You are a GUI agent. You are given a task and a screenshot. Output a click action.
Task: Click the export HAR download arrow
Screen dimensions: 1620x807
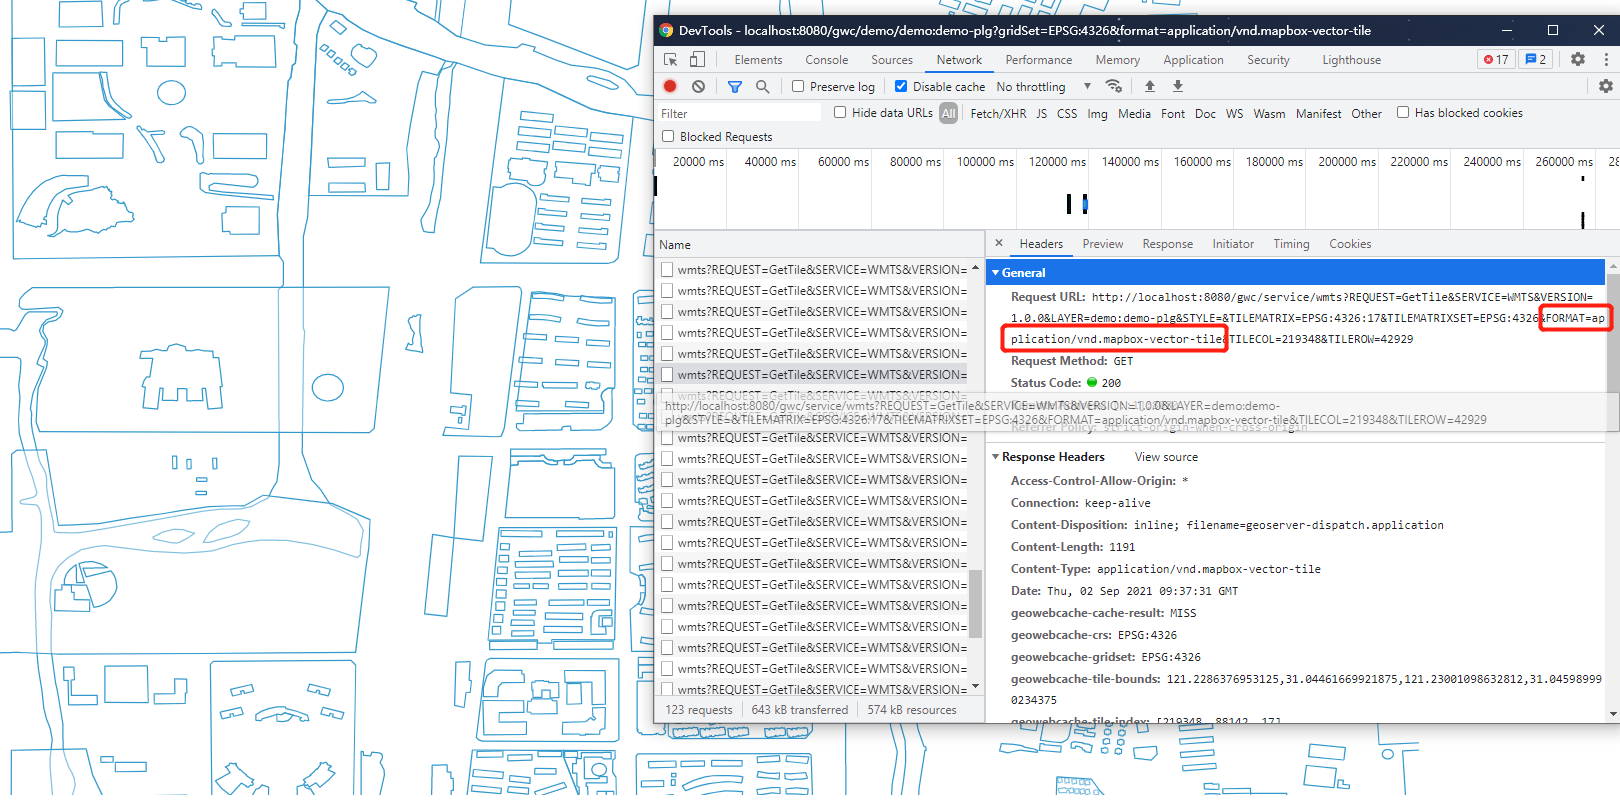click(x=1178, y=87)
